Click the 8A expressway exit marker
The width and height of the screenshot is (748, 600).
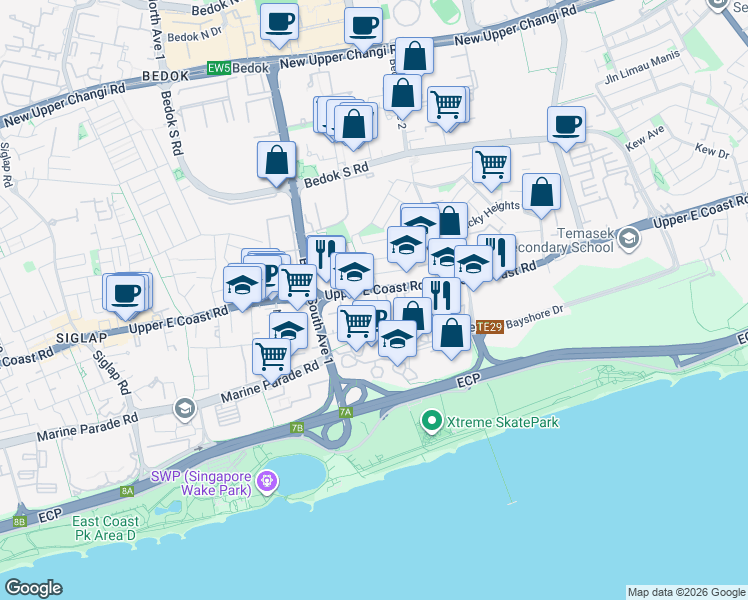point(127,491)
